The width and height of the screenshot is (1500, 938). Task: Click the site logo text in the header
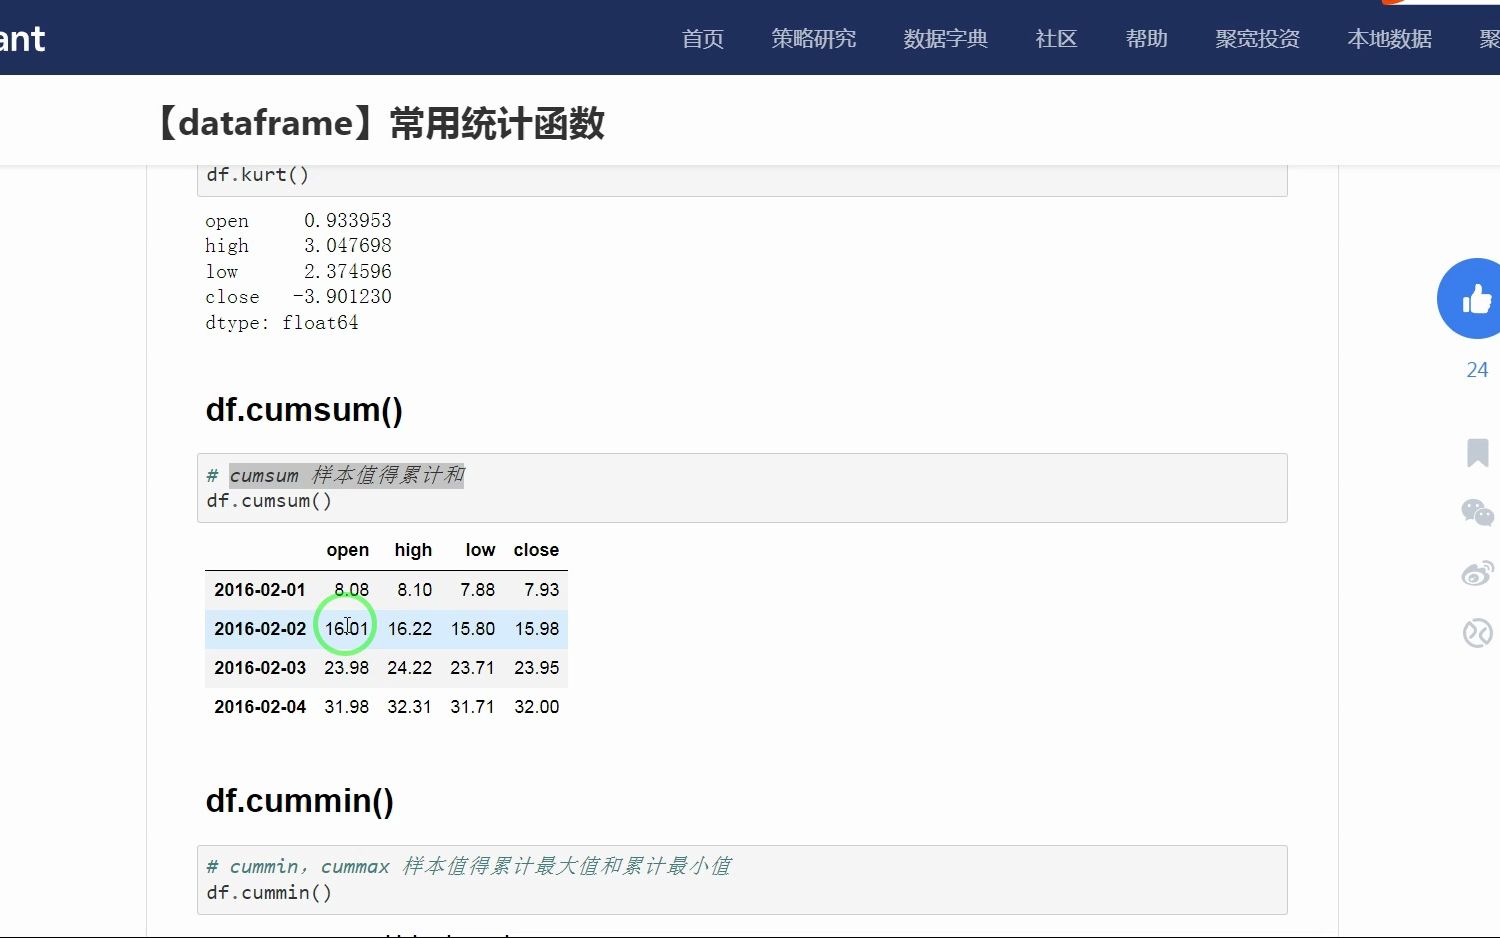tap(22, 39)
